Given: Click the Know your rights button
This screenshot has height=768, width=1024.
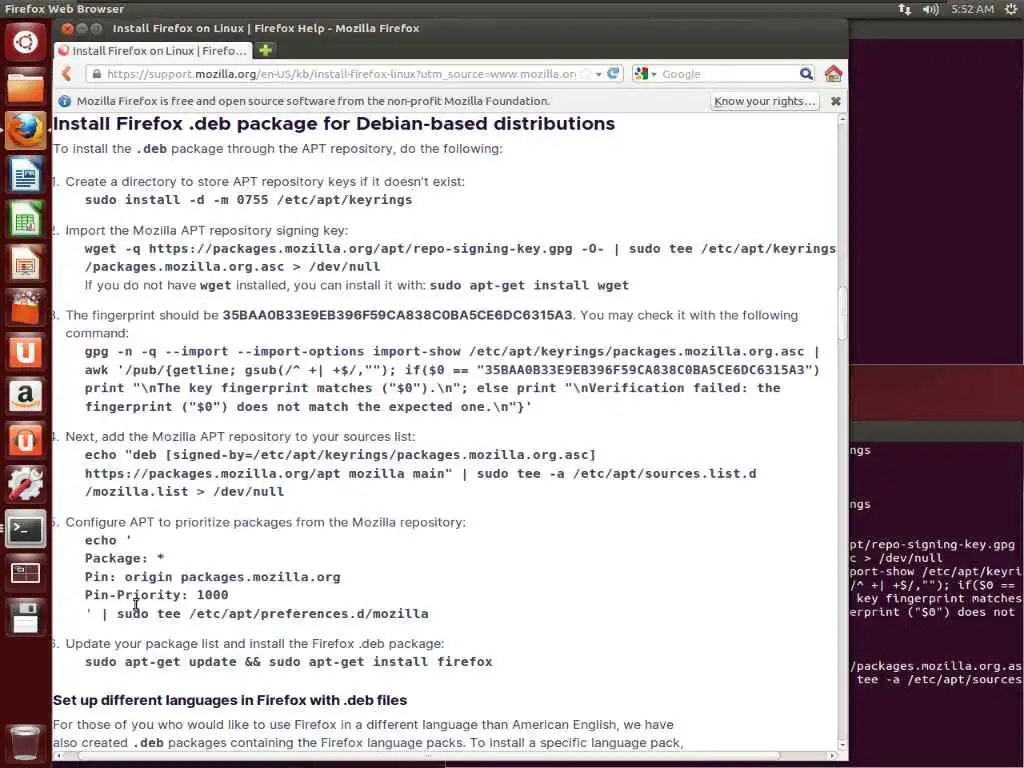Looking at the screenshot, I should (765, 101).
